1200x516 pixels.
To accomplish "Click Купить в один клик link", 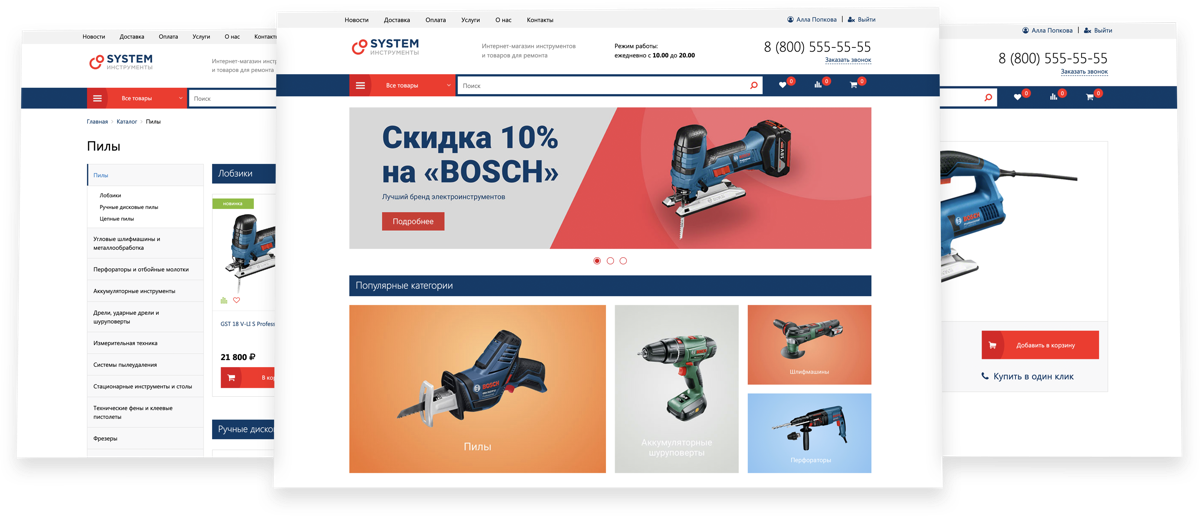I will point(1033,377).
